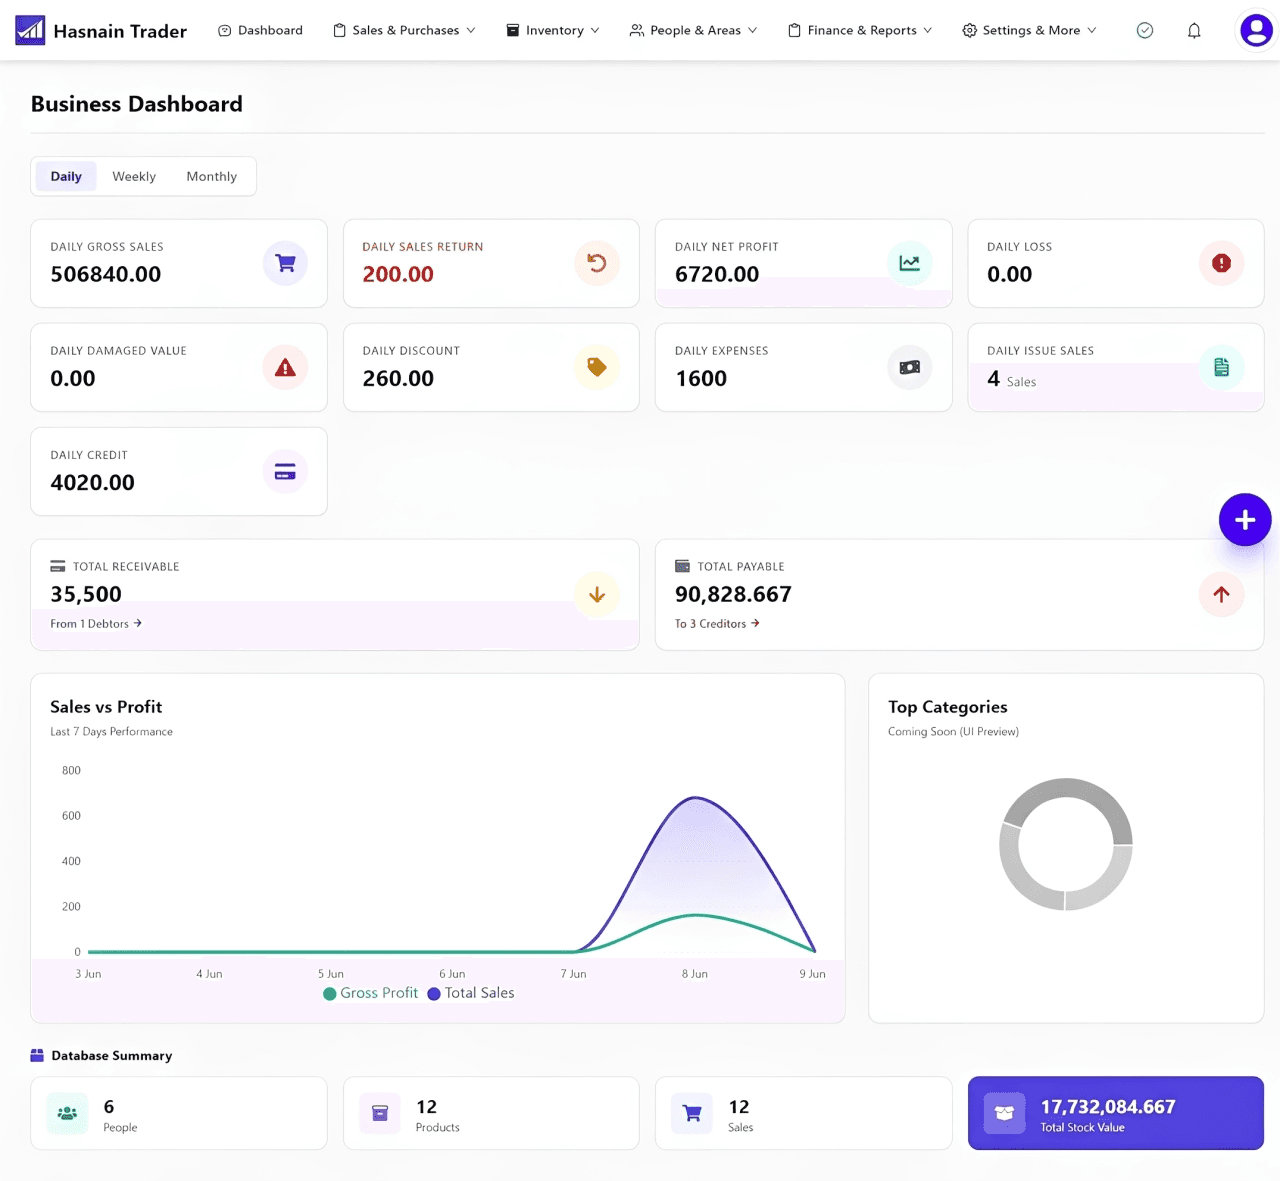Click the Daily Gross Sales cart icon
1280x1181 pixels.
(x=285, y=263)
